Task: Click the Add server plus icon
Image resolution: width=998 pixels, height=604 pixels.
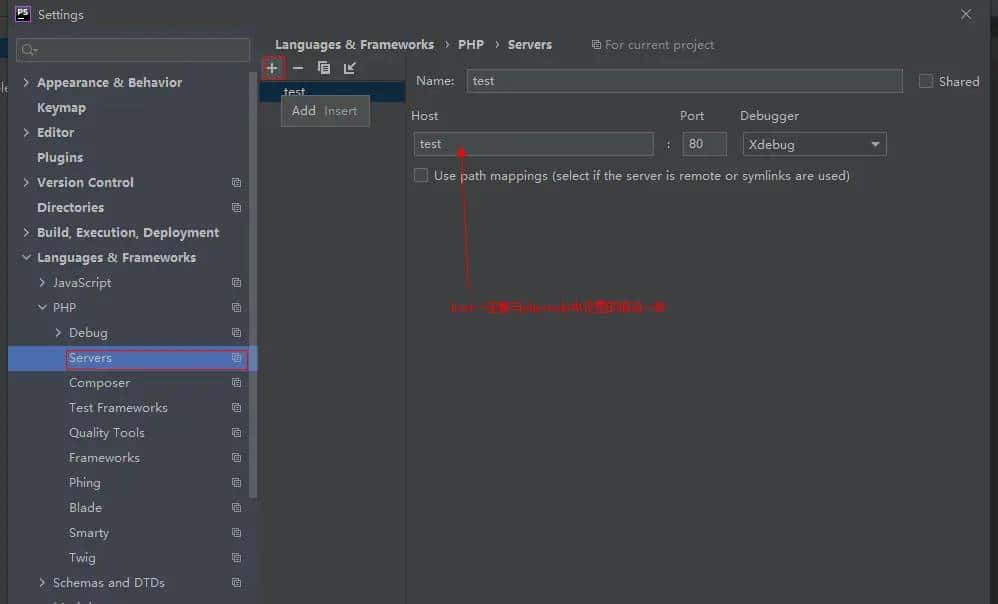Action: [273, 67]
